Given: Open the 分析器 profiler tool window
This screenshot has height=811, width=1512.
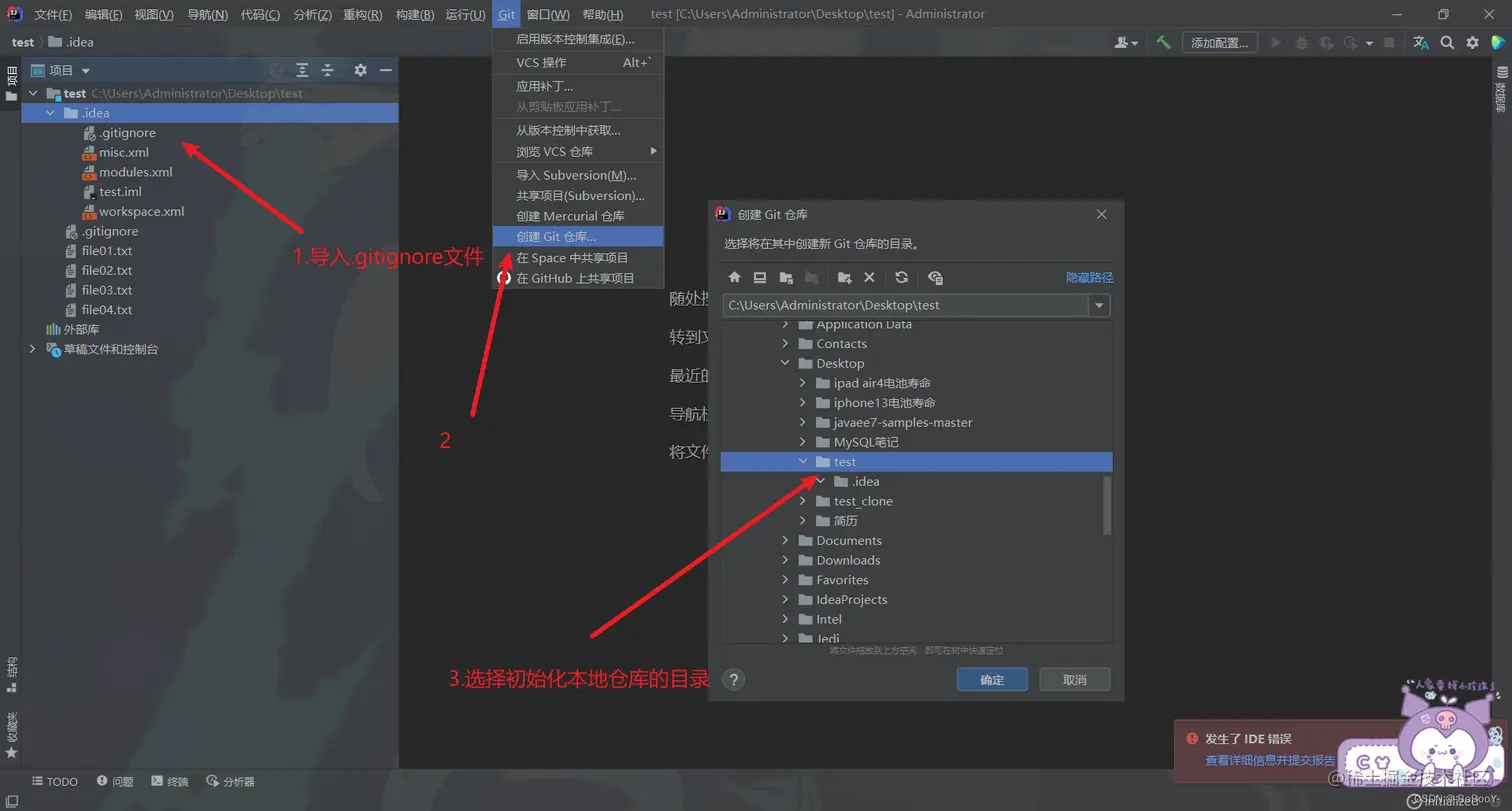Looking at the screenshot, I should (230, 782).
